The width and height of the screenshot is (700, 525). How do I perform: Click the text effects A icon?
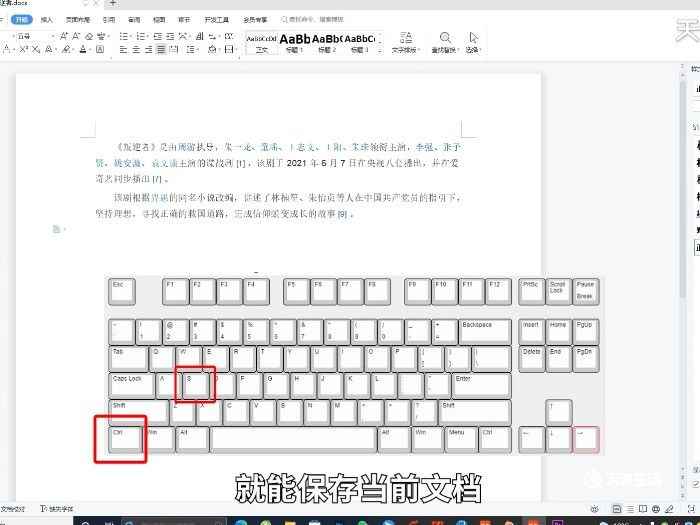click(x=49, y=50)
